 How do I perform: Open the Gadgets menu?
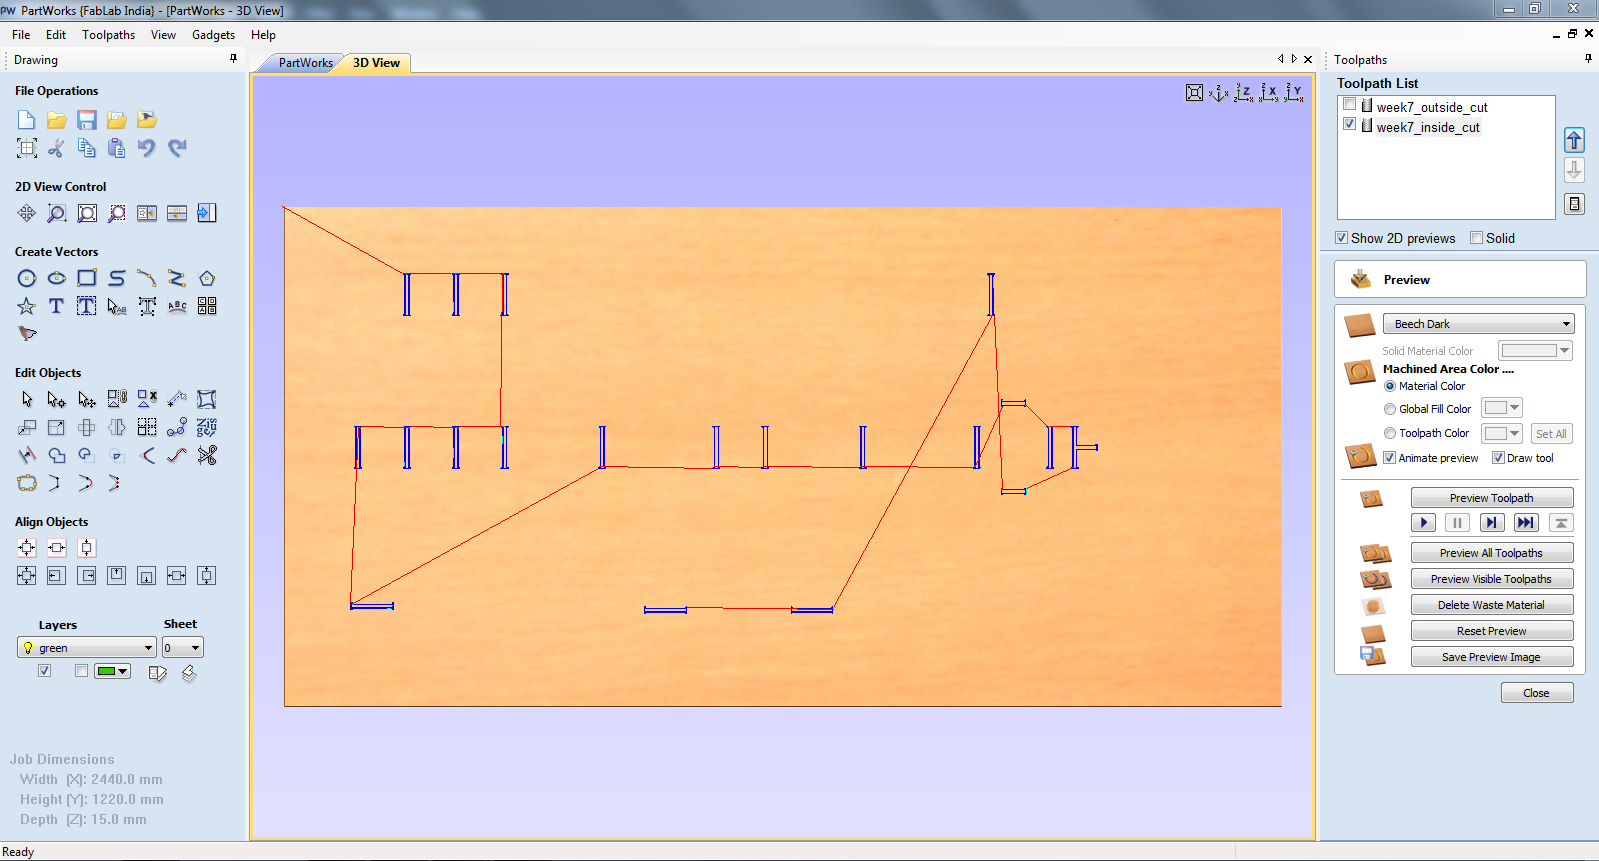pyautogui.click(x=213, y=35)
